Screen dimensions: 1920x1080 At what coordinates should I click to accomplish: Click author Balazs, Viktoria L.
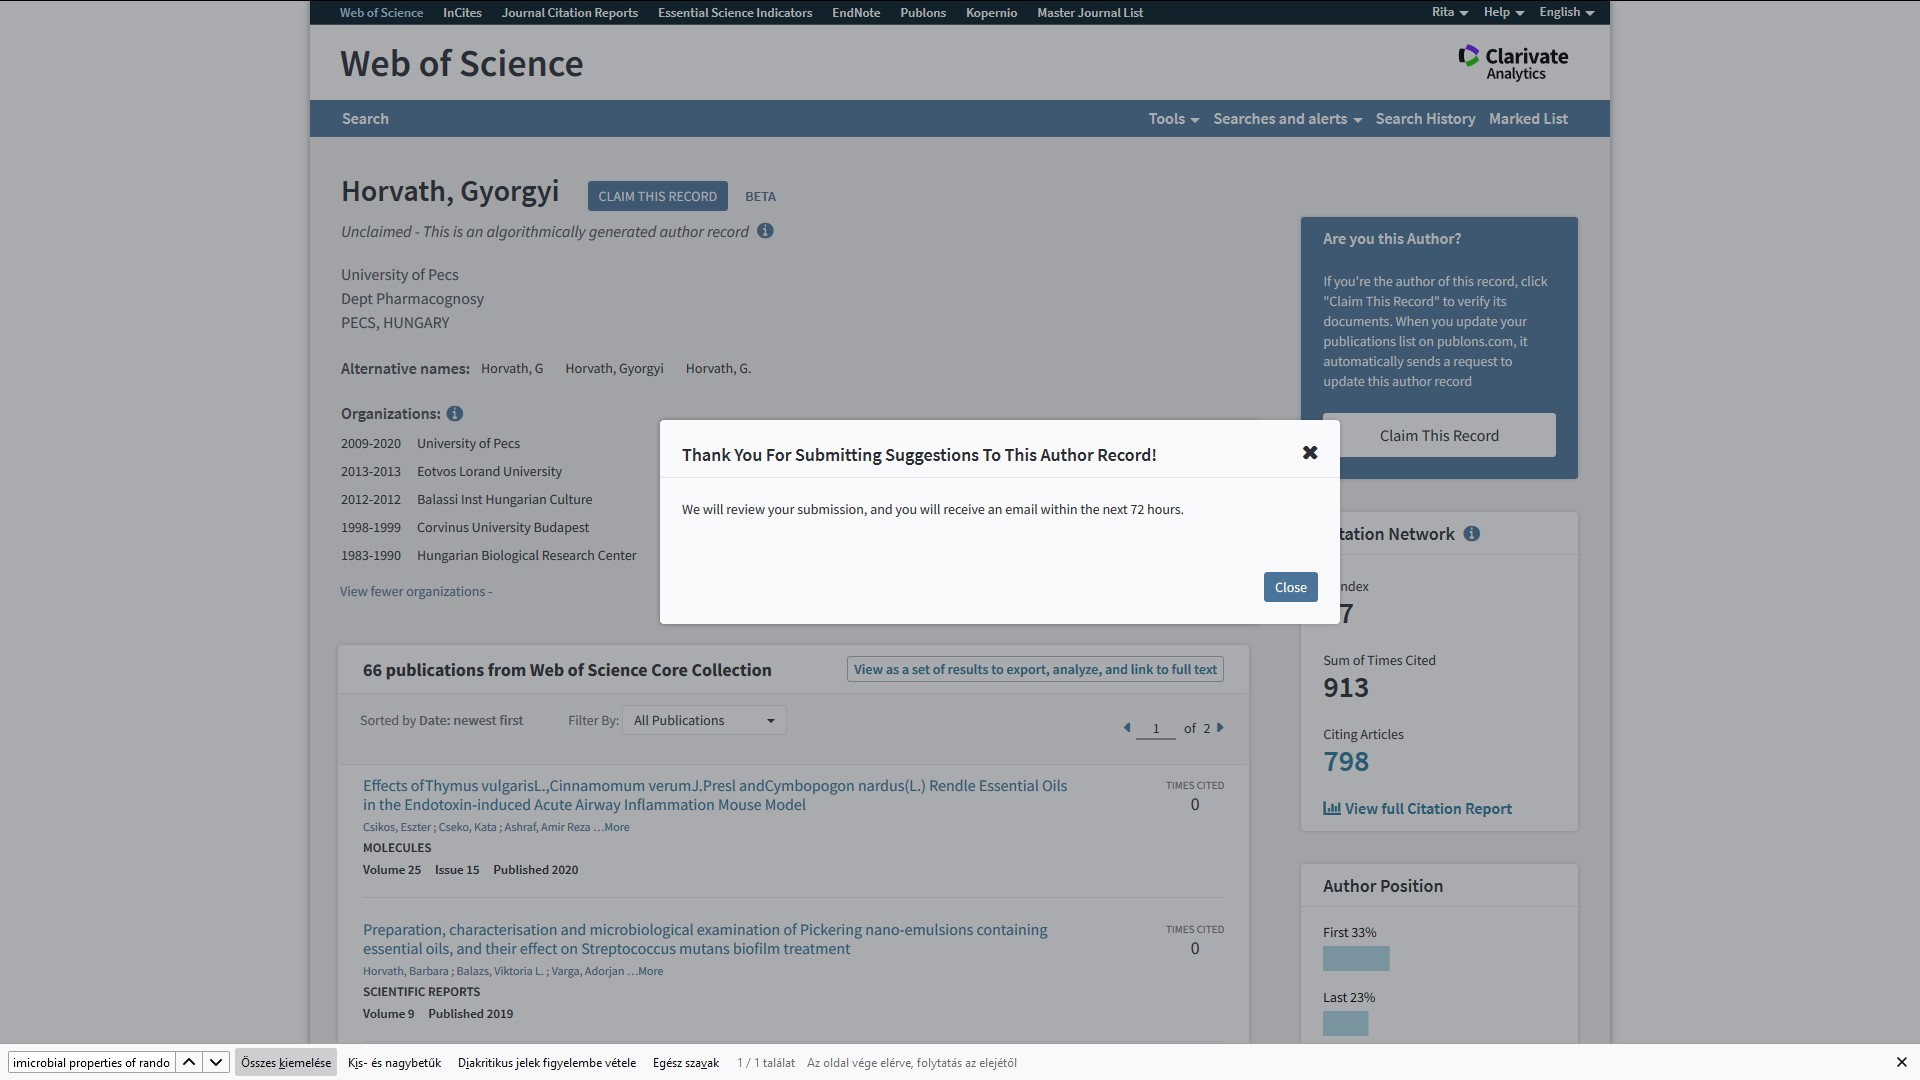pyautogui.click(x=499, y=971)
